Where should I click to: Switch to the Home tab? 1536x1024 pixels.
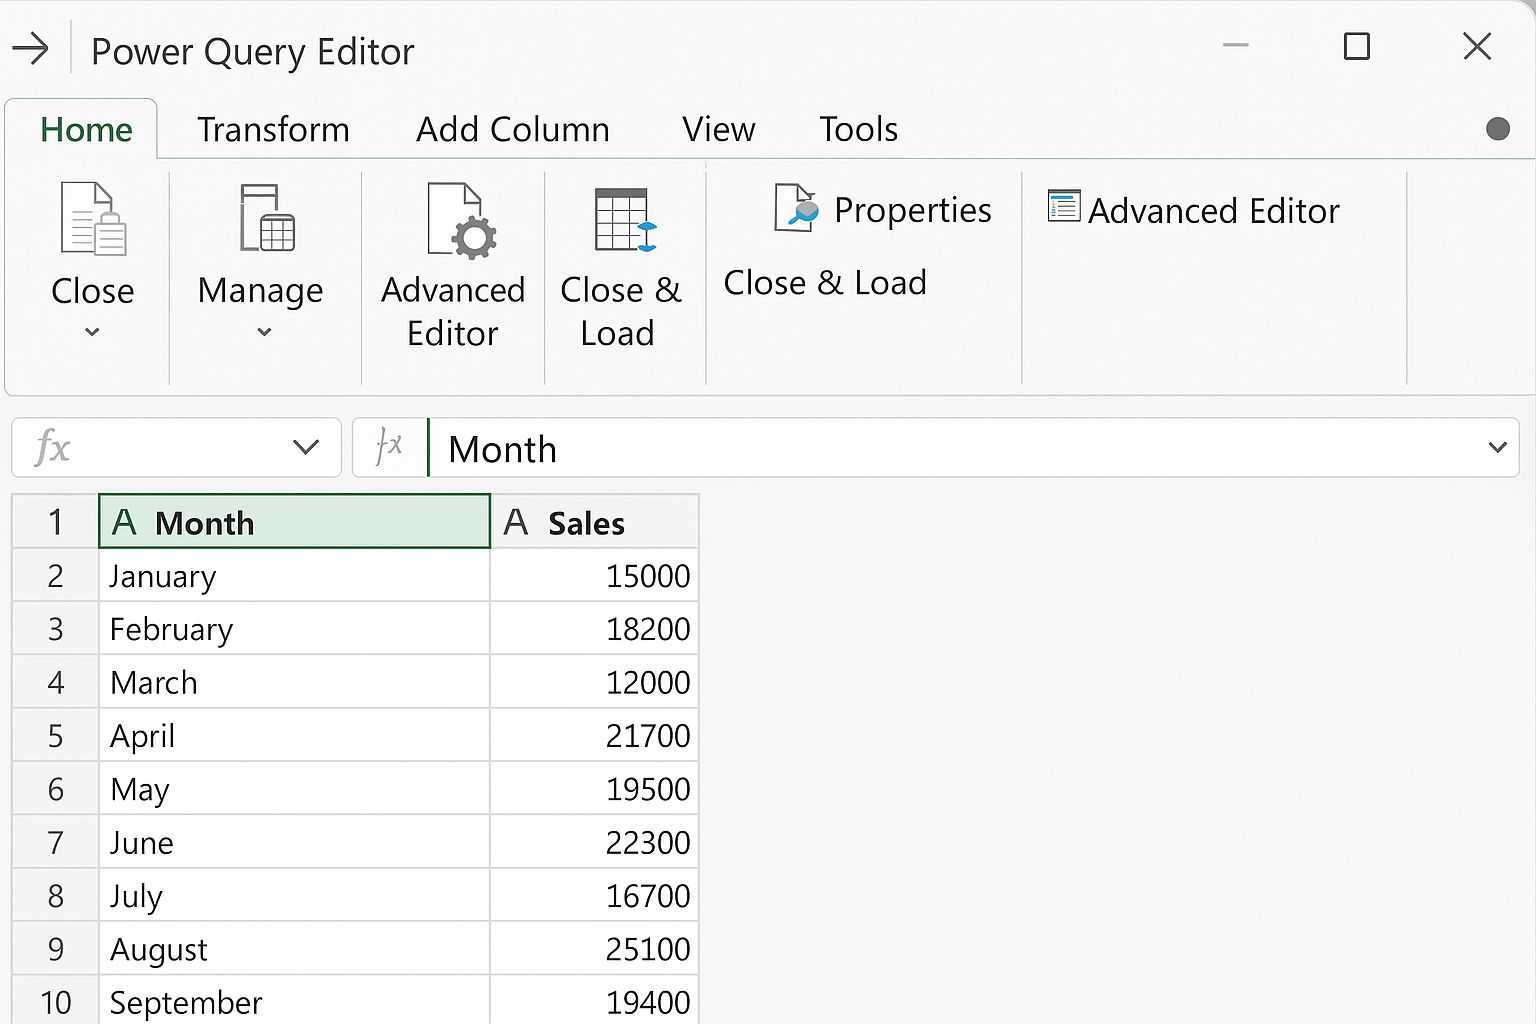click(x=86, y=129)
